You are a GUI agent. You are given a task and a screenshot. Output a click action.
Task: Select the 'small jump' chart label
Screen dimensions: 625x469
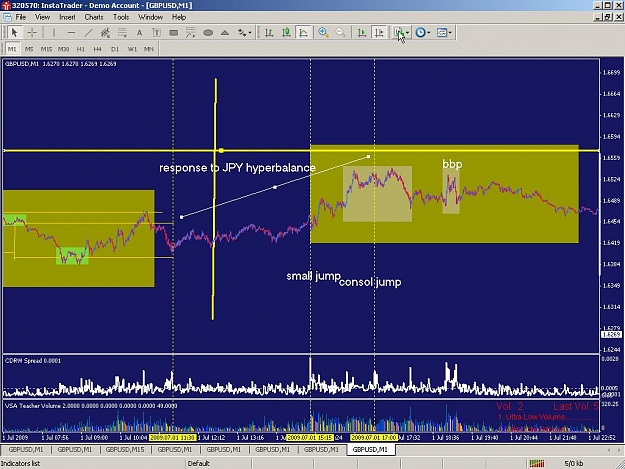click(x=314, y=276)
